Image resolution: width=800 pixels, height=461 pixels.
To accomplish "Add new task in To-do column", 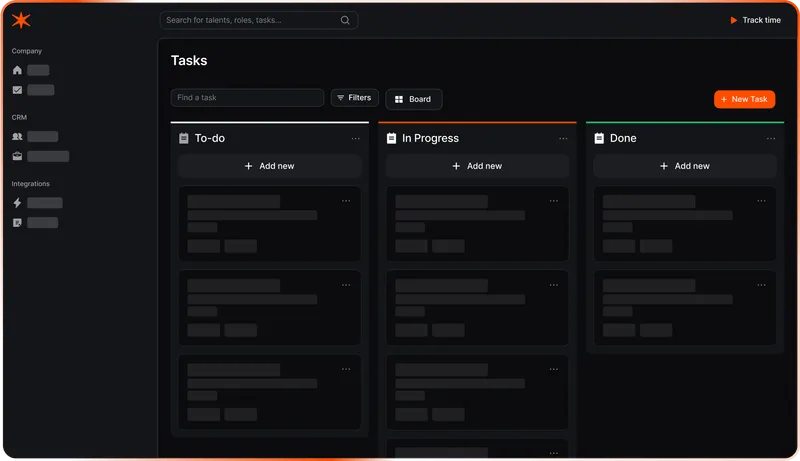I will click(270, 166).
